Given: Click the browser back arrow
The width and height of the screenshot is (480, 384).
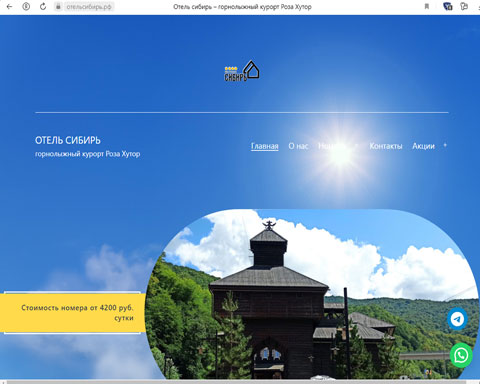Looking at the screenshot, I should pyautogui.click(x=9, y=7).
